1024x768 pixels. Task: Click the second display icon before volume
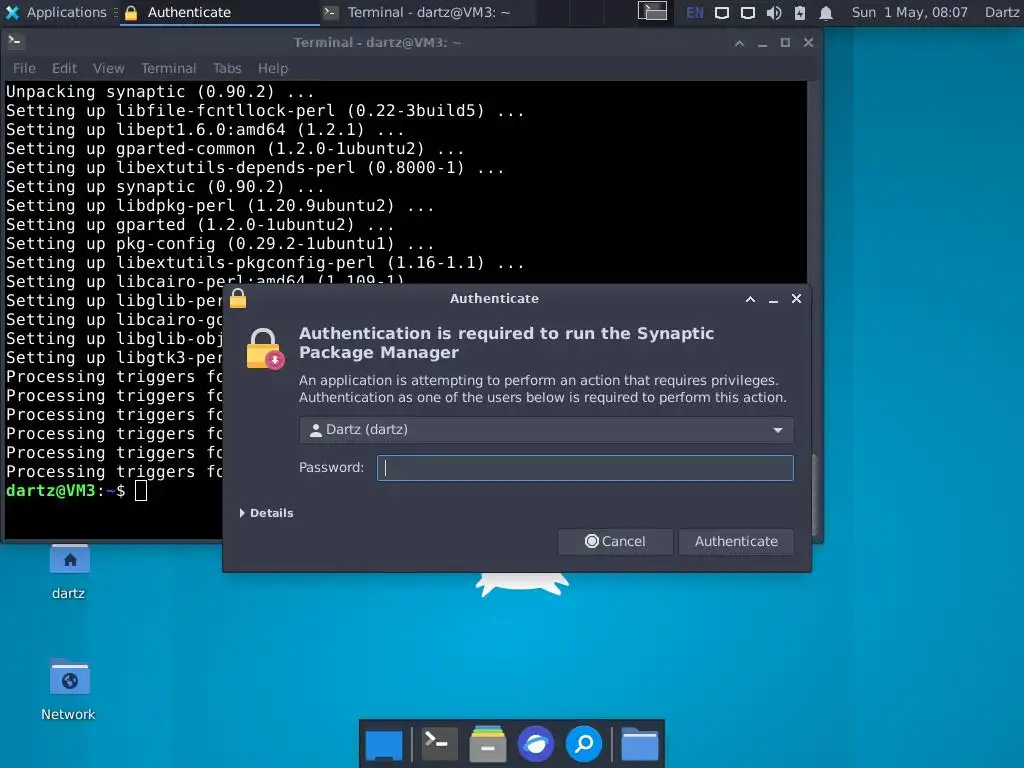tap(747, 12)
